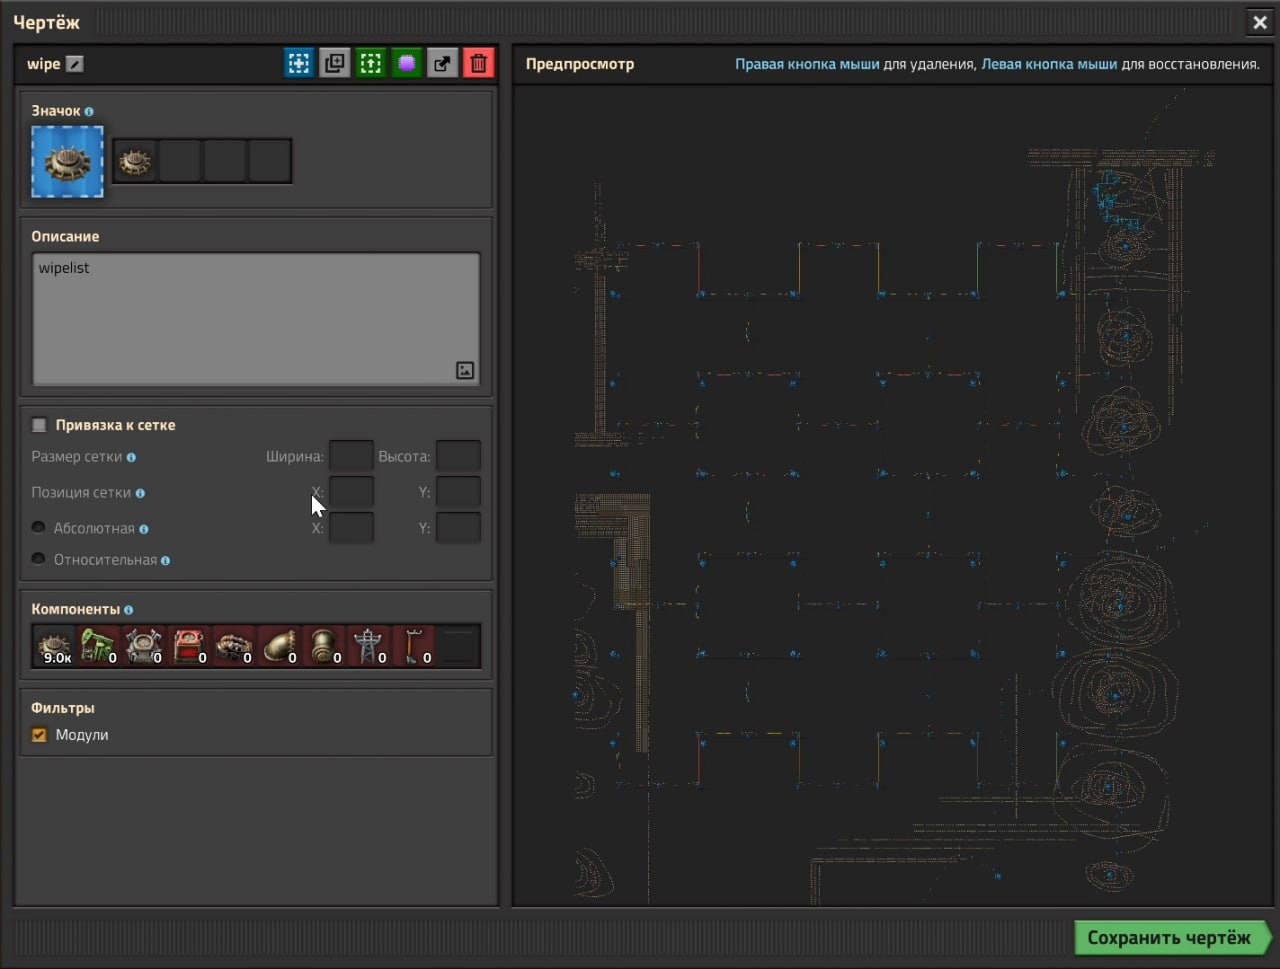Click the duplicate blueprint icon
Image resolution: width=1280 pixels, height=969 pixels.
pos(334,63)
